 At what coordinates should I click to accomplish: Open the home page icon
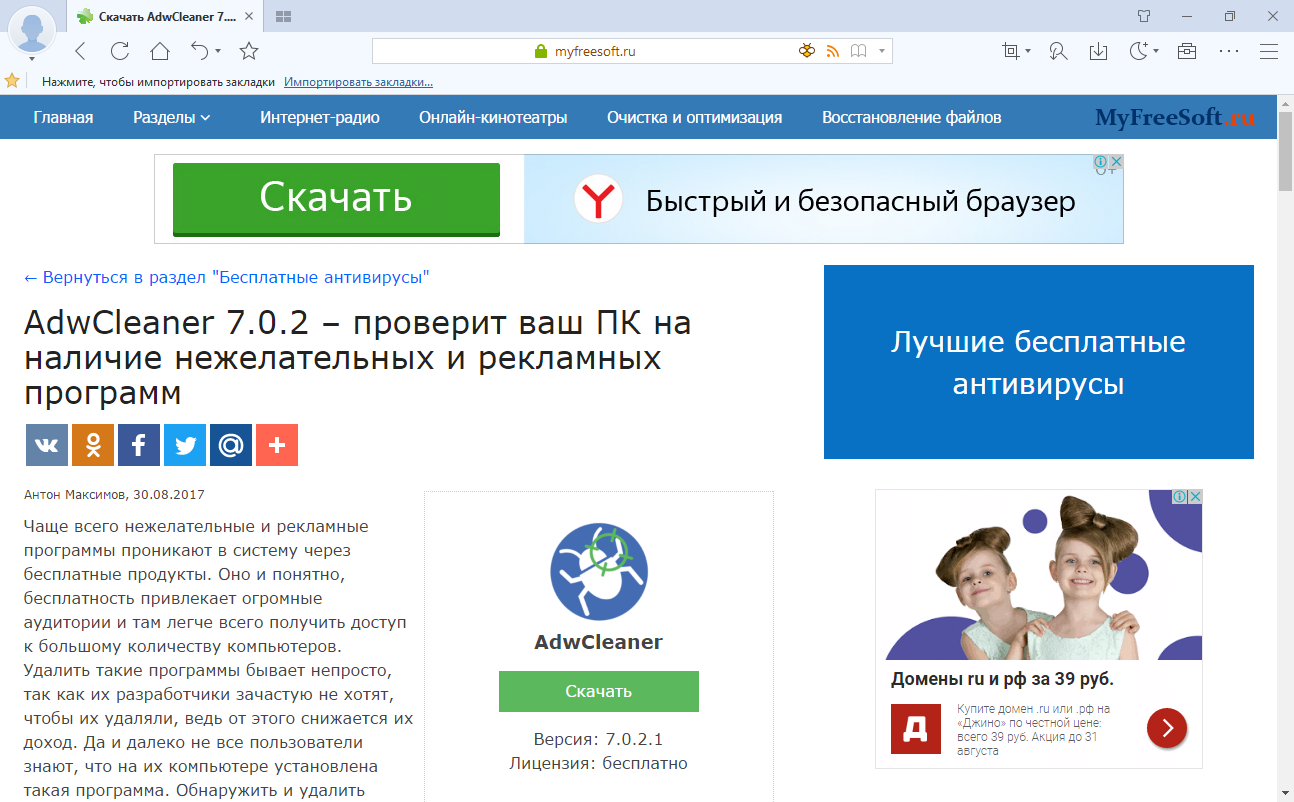(x=160, y=51)
